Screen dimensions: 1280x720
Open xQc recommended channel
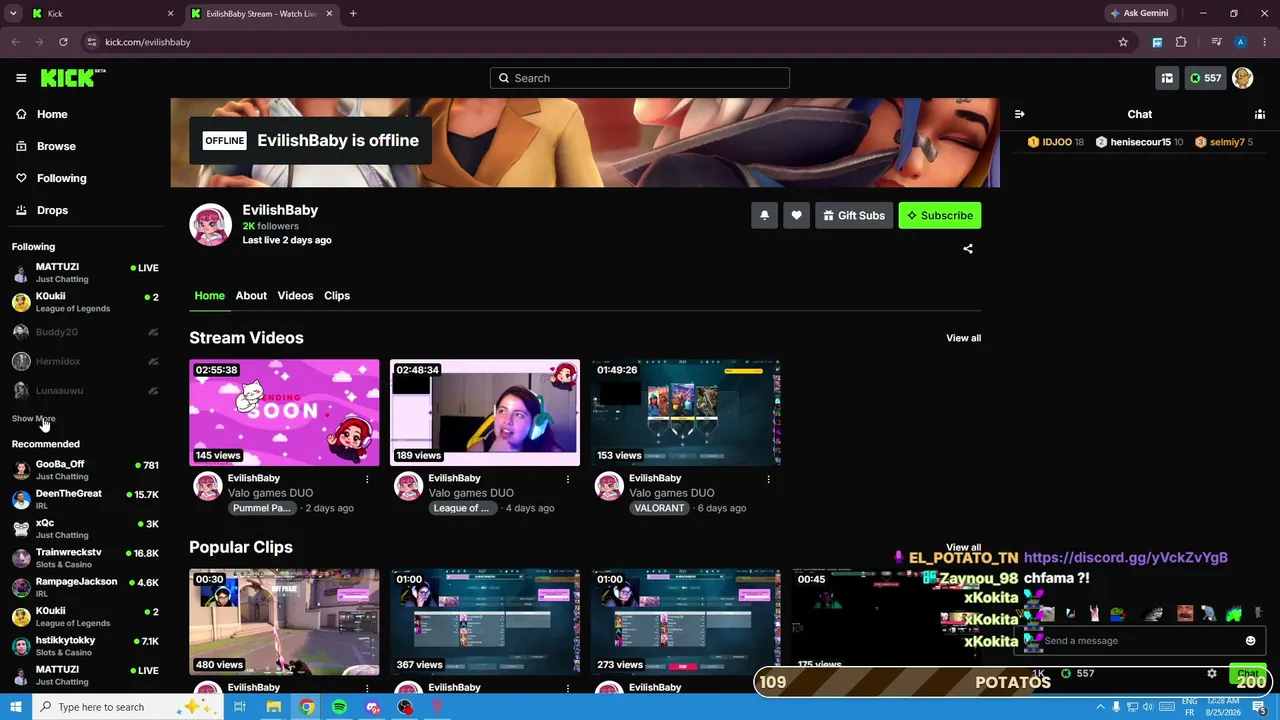(x=85, y=528)
